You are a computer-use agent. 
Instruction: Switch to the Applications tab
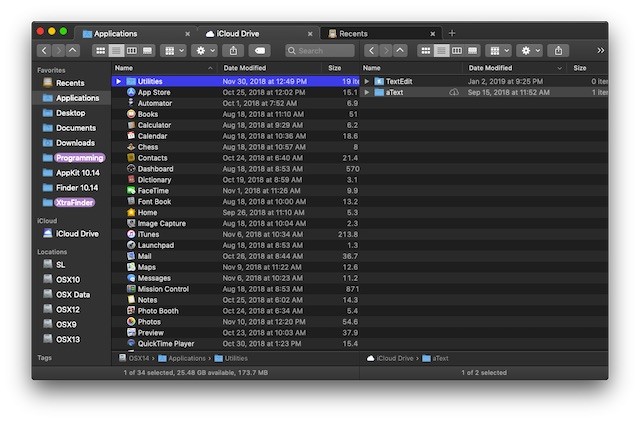pos(135,33)
